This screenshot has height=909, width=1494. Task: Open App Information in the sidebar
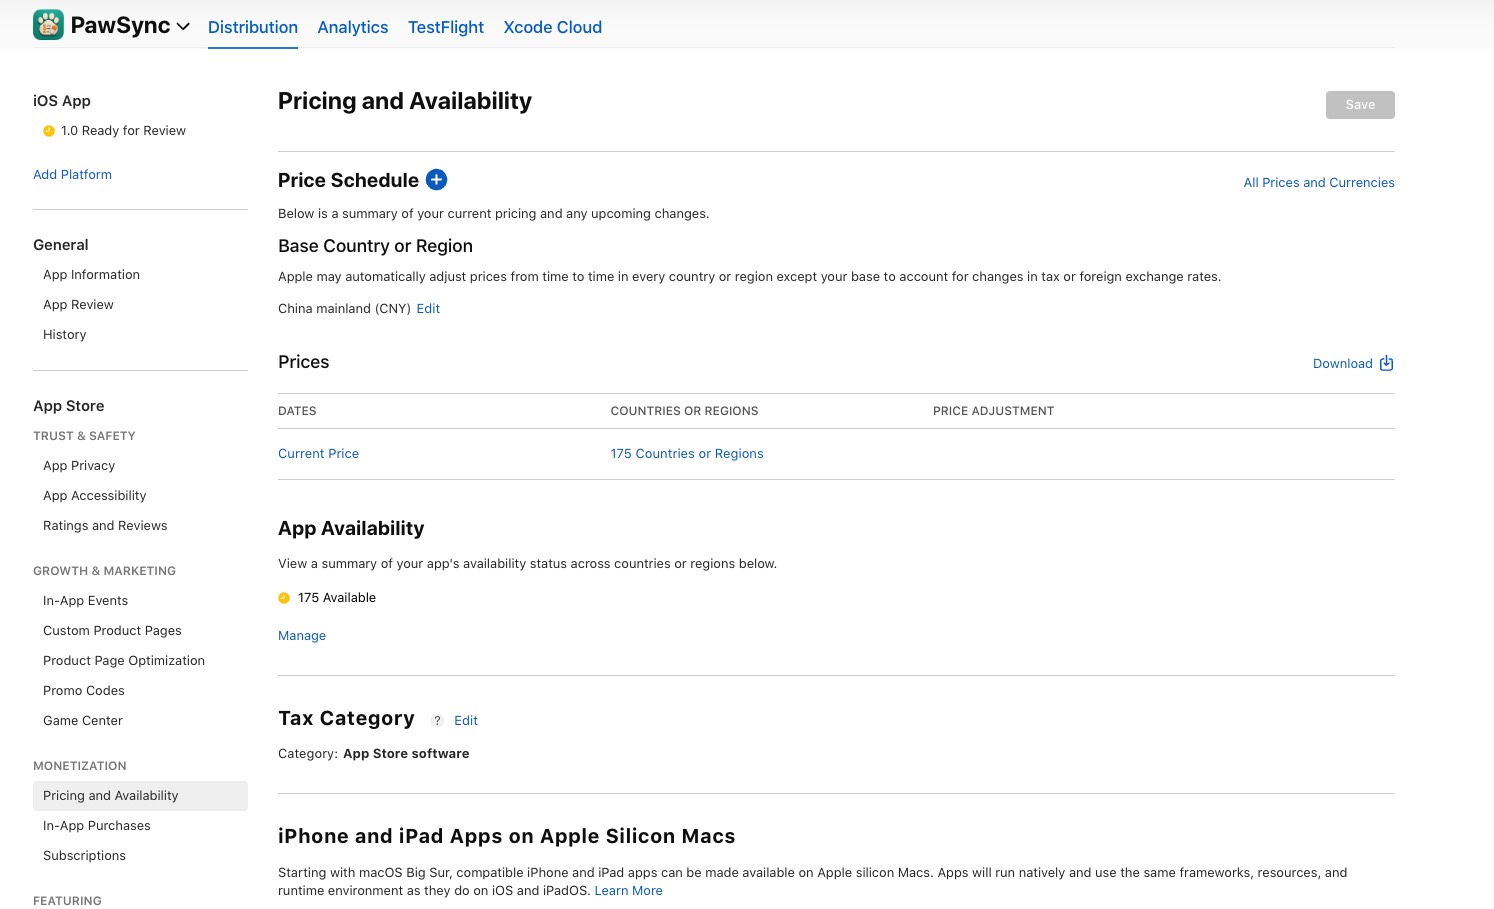click(91, 275)
